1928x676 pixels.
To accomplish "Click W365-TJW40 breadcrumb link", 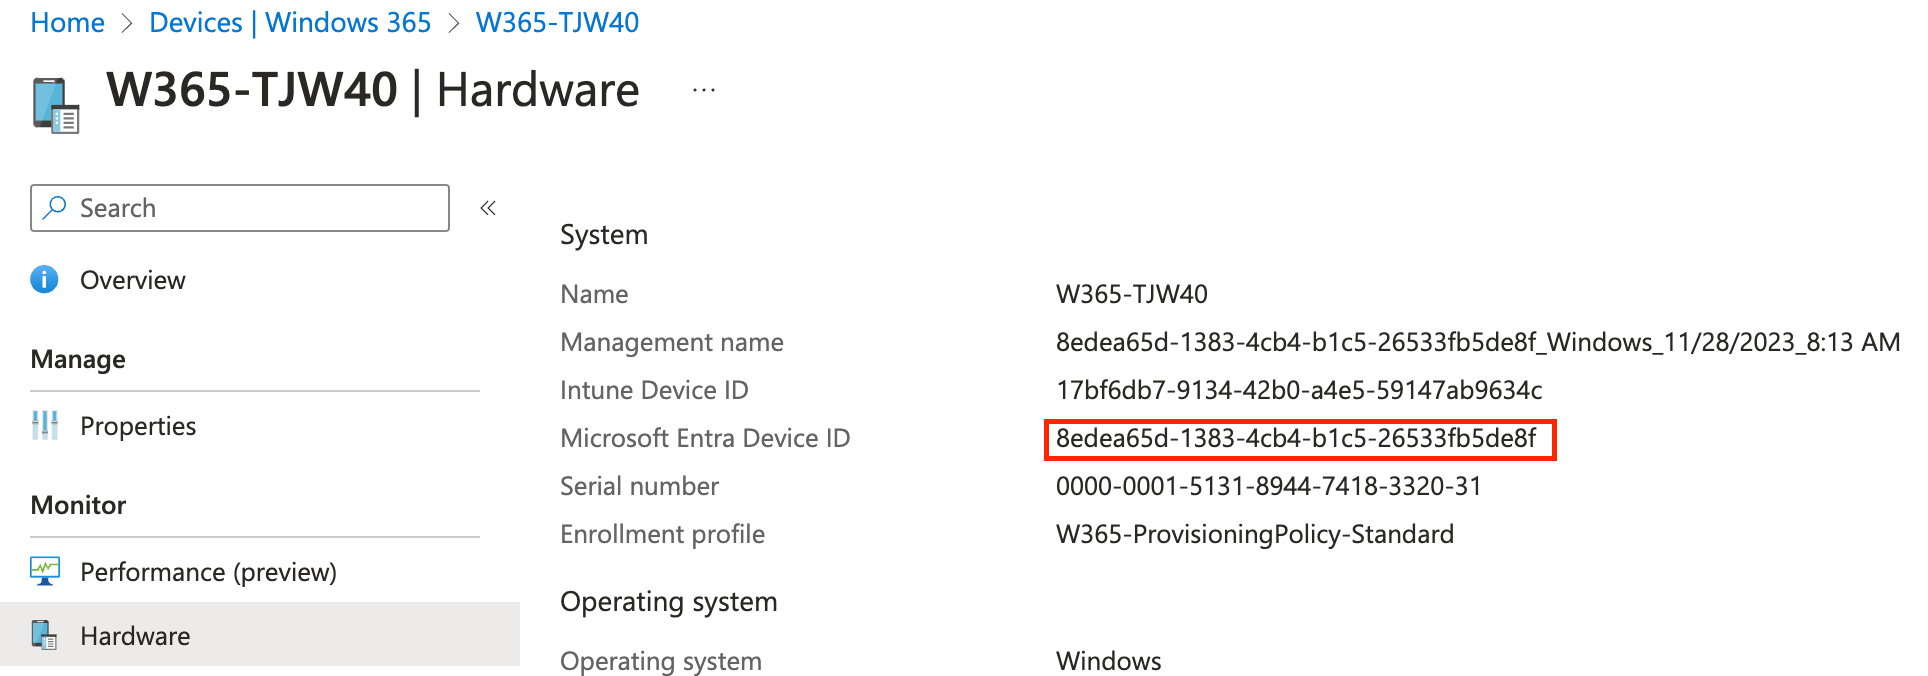I will pos(557,22).
